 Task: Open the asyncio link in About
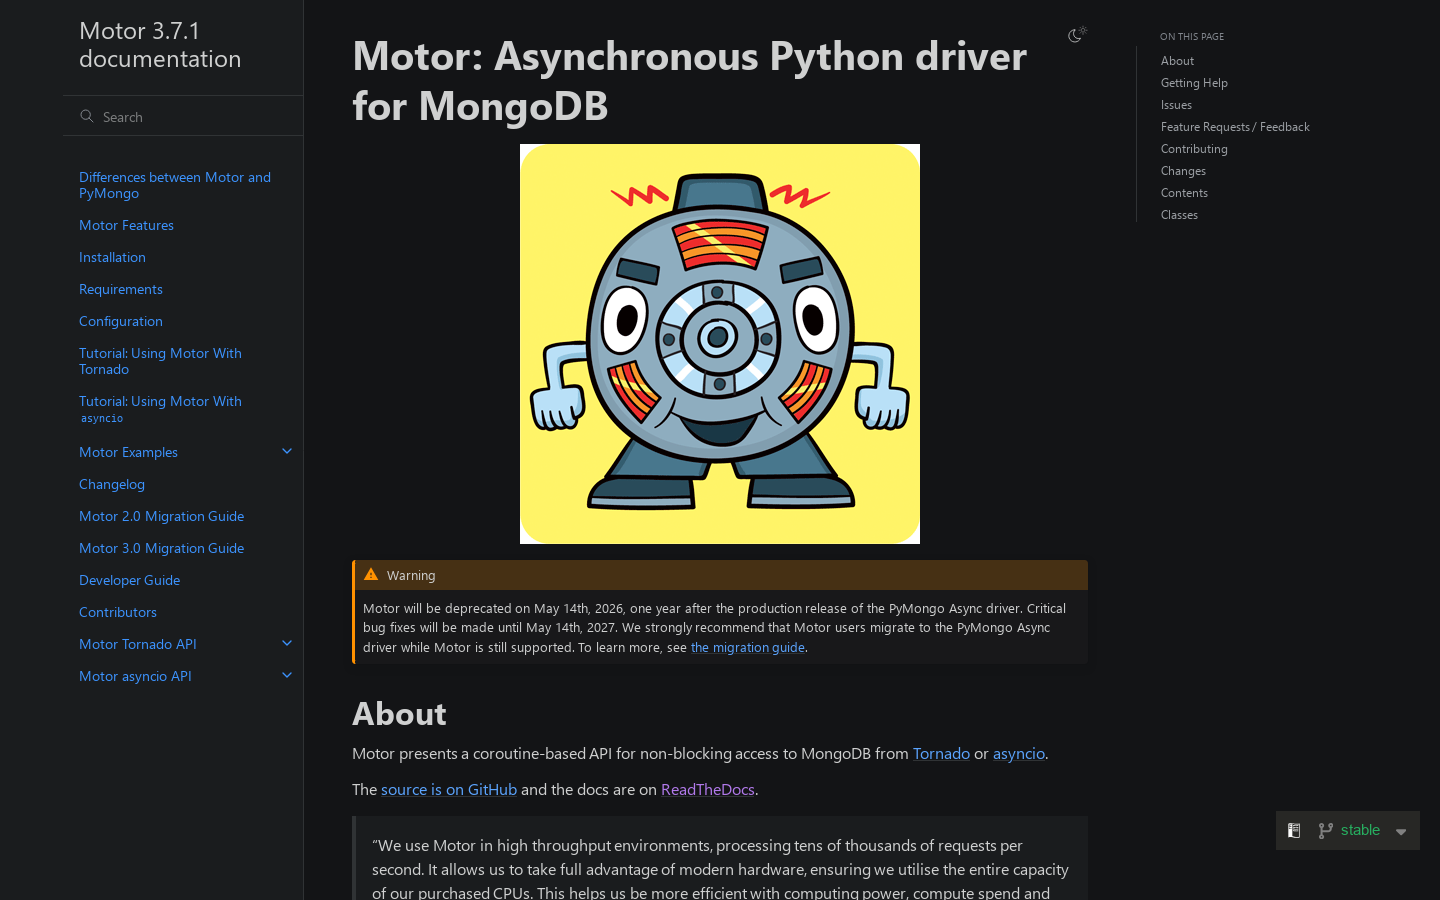(1018, 753)
